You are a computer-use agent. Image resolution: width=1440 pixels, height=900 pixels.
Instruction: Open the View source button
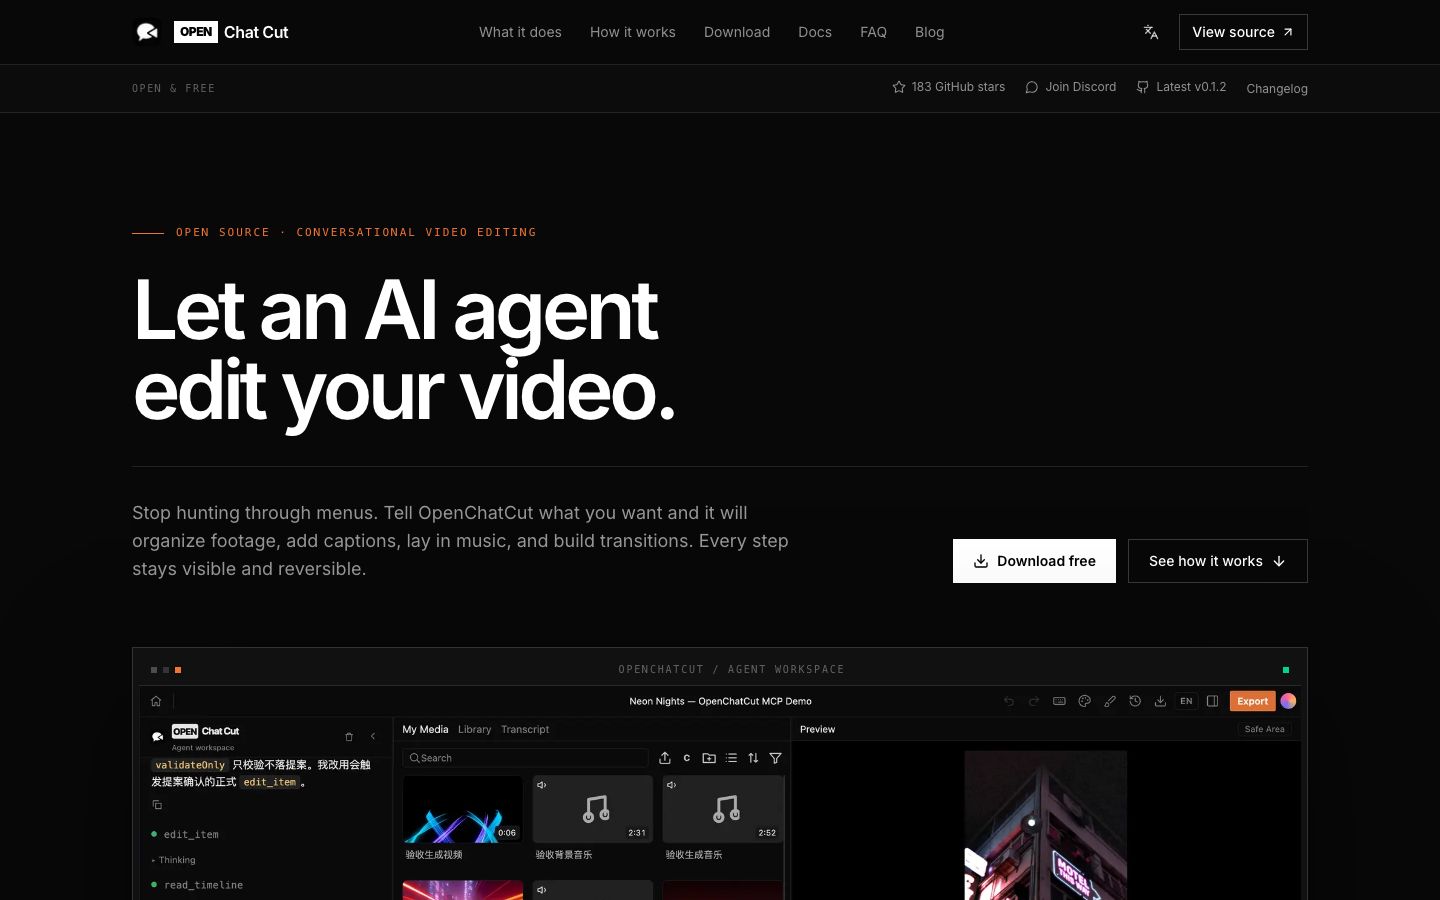tap(1243, 32)
